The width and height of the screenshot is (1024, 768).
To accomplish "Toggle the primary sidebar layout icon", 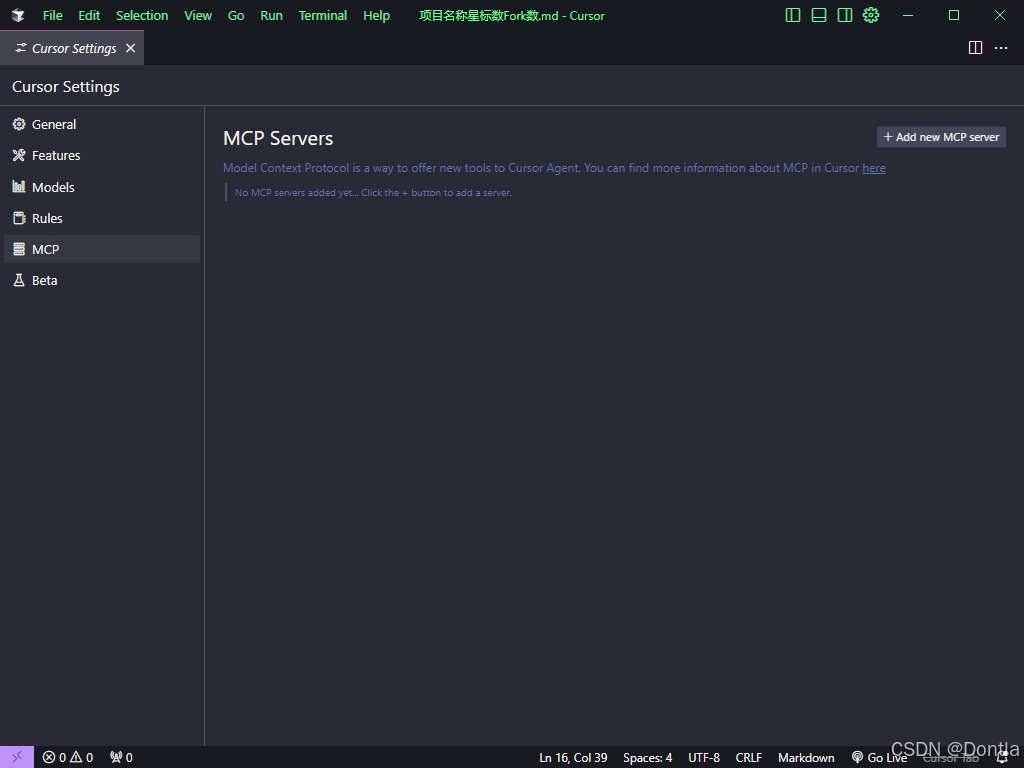I will point(792,15).
